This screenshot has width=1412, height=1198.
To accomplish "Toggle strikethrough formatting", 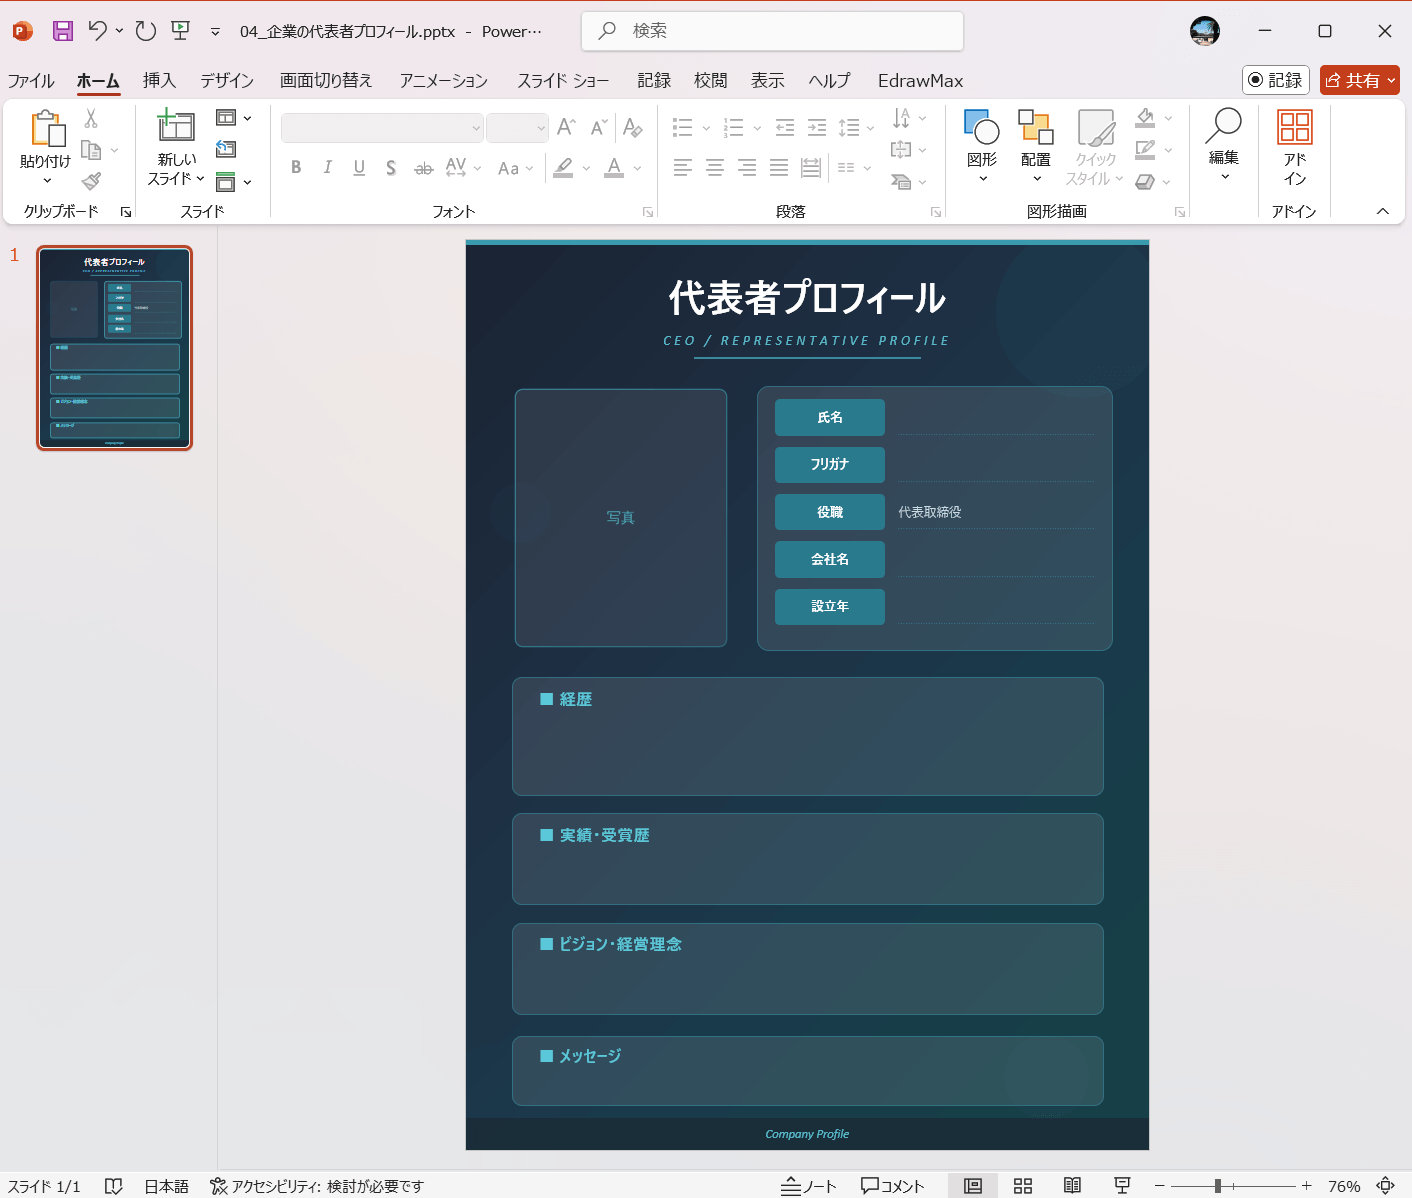I will point(423,167).
